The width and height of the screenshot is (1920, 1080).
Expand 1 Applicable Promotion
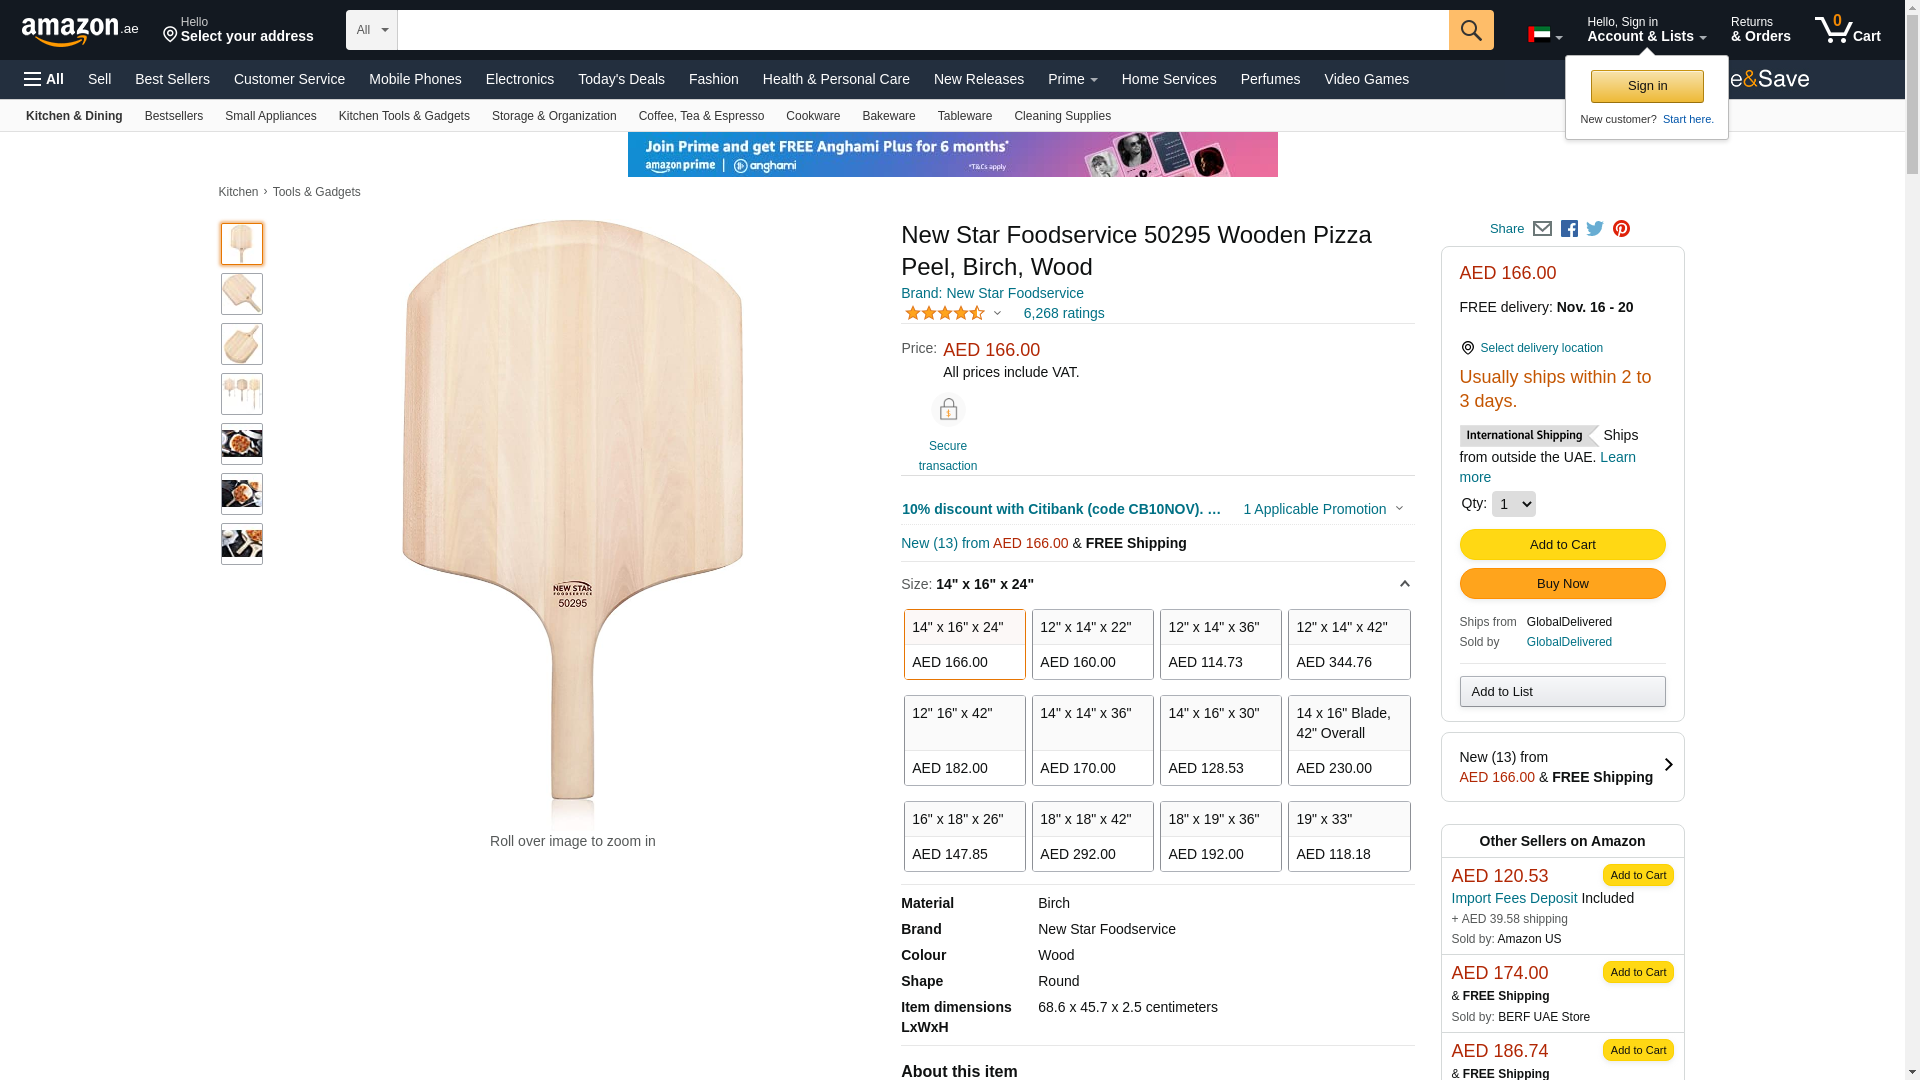[x=1322, y=509]
